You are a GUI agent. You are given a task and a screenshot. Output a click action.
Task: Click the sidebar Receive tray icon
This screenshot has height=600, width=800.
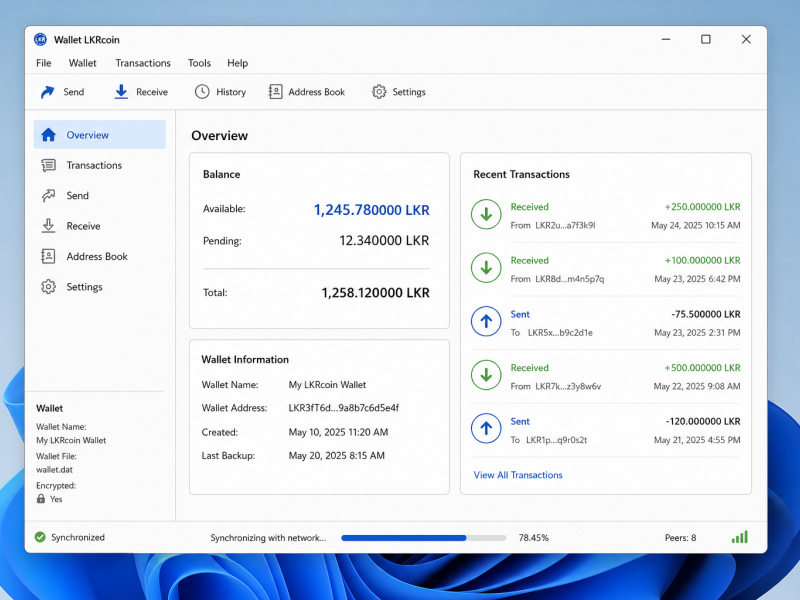[48, 226]
